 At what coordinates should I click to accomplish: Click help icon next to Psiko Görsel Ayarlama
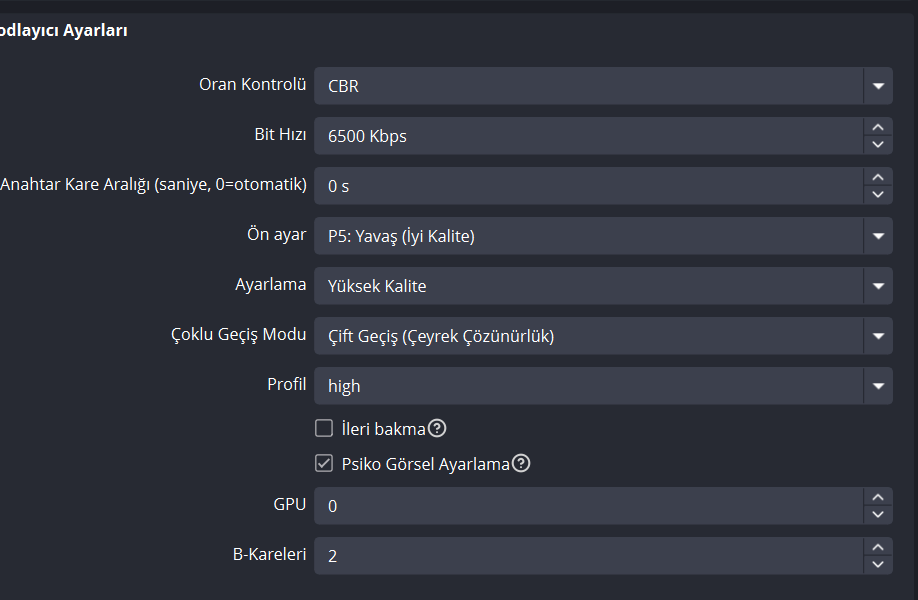point(521,464)
